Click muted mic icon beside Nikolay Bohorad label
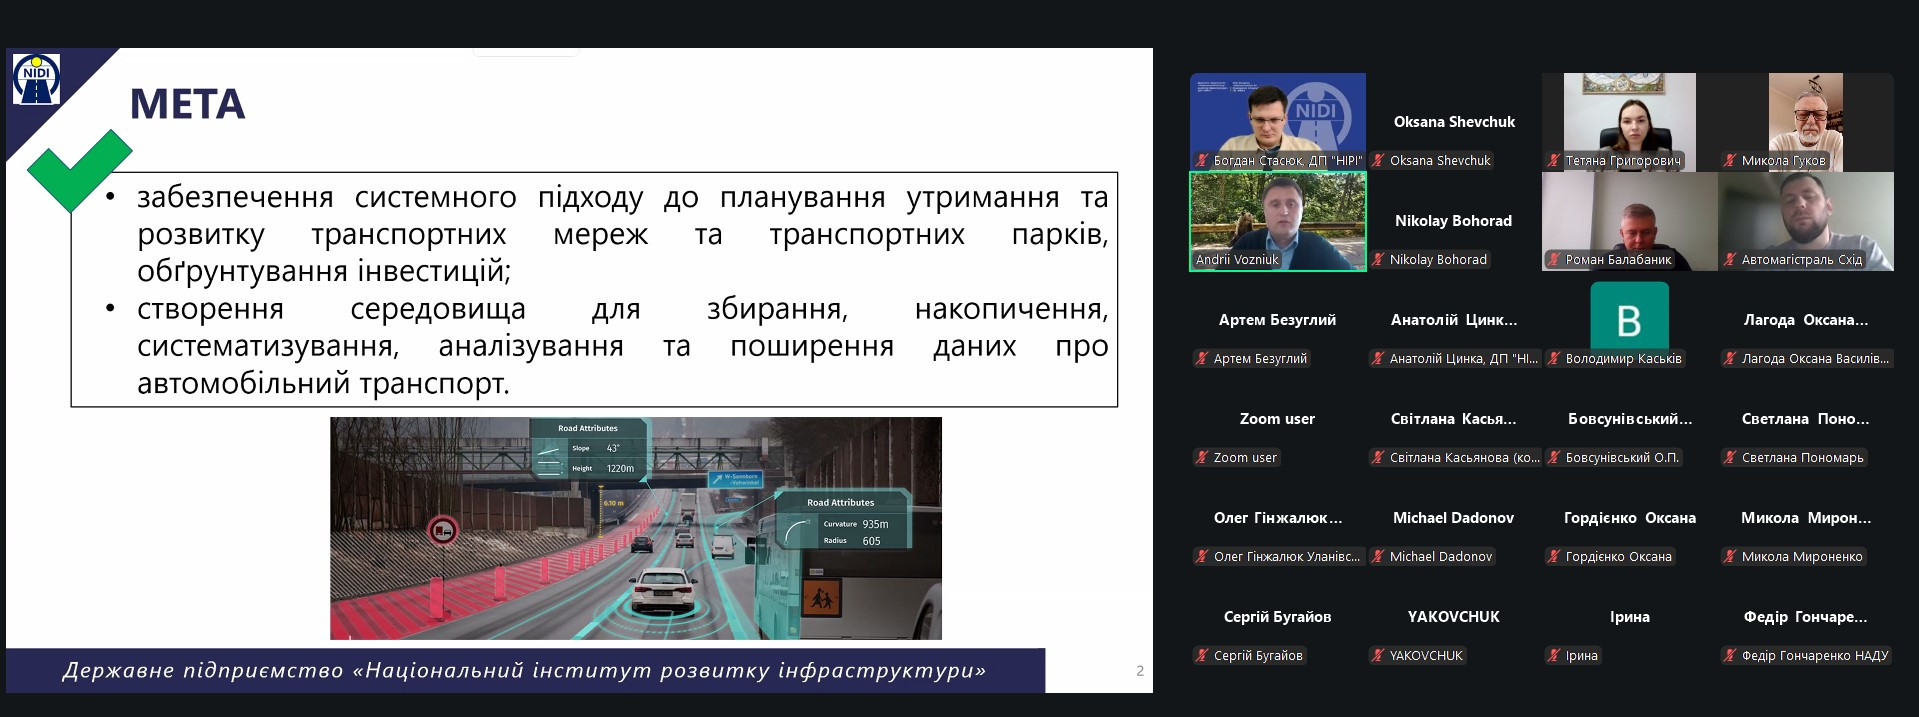Image resolution: width=1919 pixels, height=717 pixels. click(1378, 260)
